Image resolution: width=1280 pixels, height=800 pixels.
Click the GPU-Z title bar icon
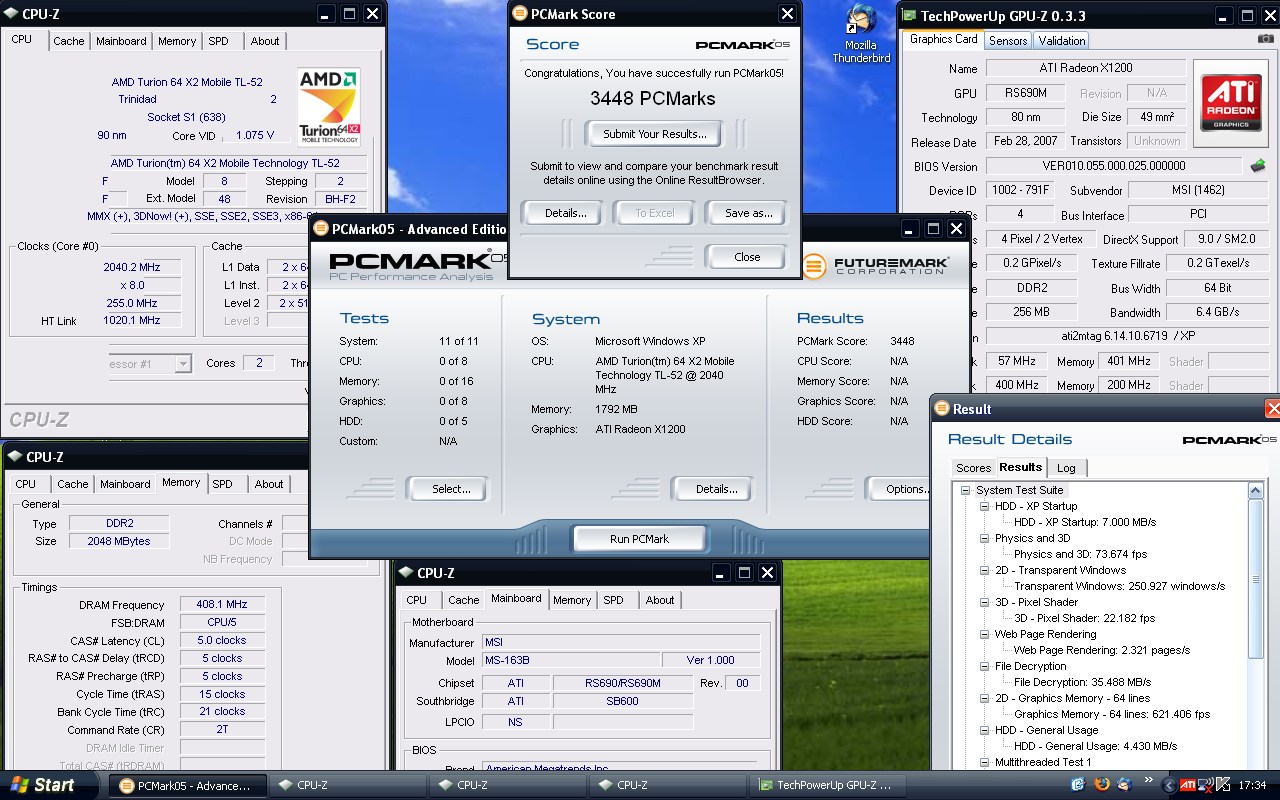909,16
